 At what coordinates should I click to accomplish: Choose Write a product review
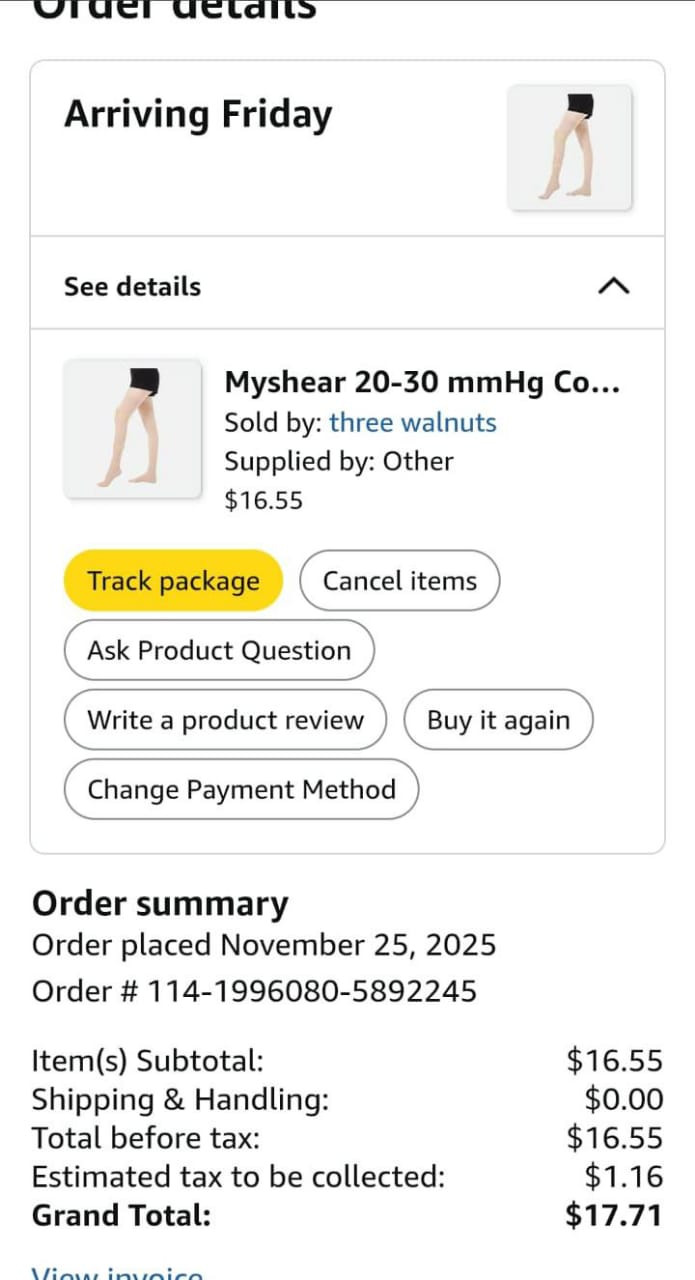point(225,720)
